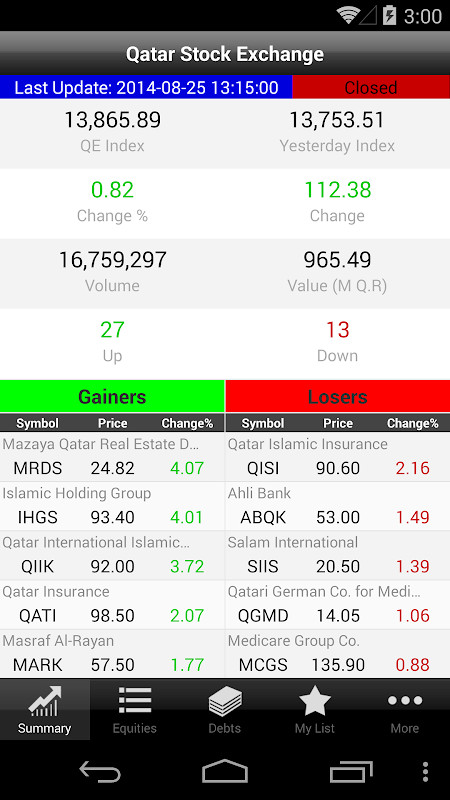Tap the Android home navigation button
The height and width of the screenshot is (800, 450).
click(225, 771)
